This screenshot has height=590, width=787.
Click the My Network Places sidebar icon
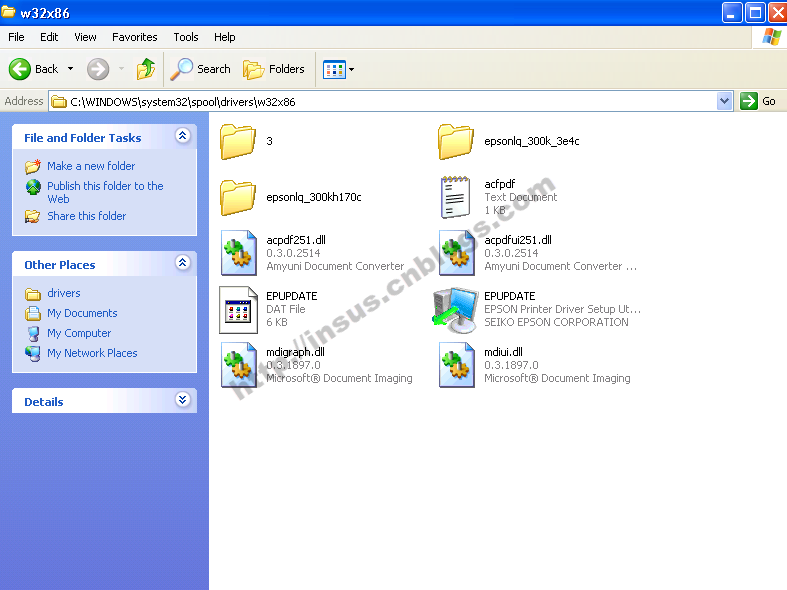(x=33, y=353)
